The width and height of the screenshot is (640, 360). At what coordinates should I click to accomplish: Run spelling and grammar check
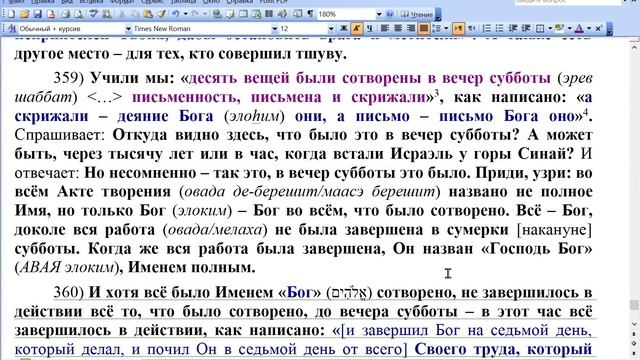tap(94, 14)
